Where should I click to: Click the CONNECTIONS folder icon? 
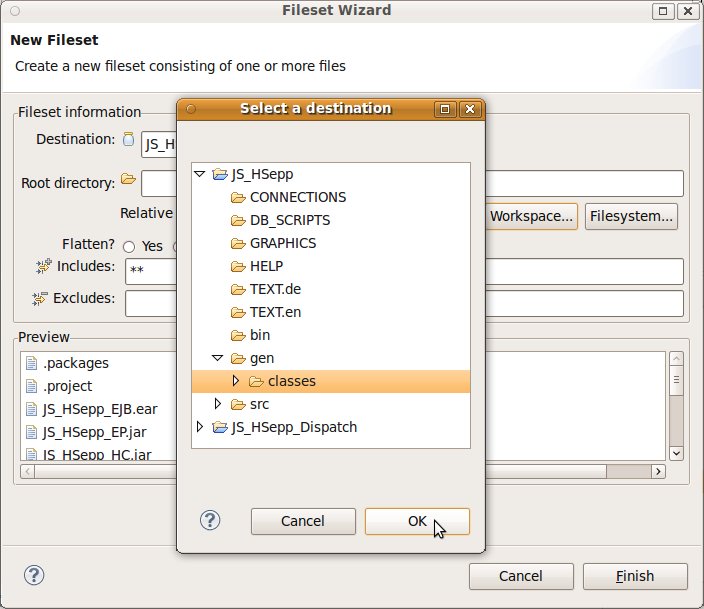pos(238,197)
